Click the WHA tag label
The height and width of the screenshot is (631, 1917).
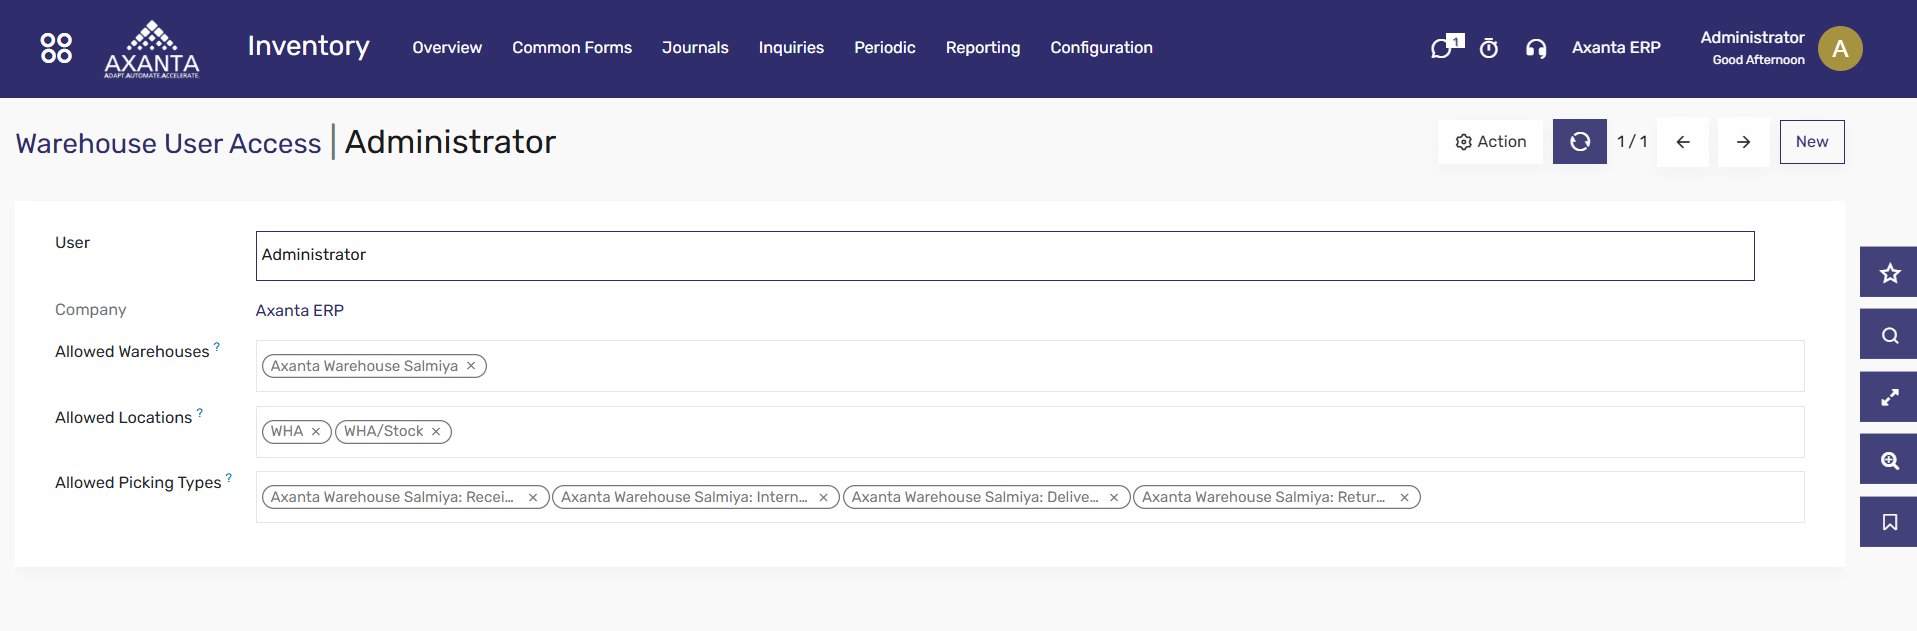287,432
